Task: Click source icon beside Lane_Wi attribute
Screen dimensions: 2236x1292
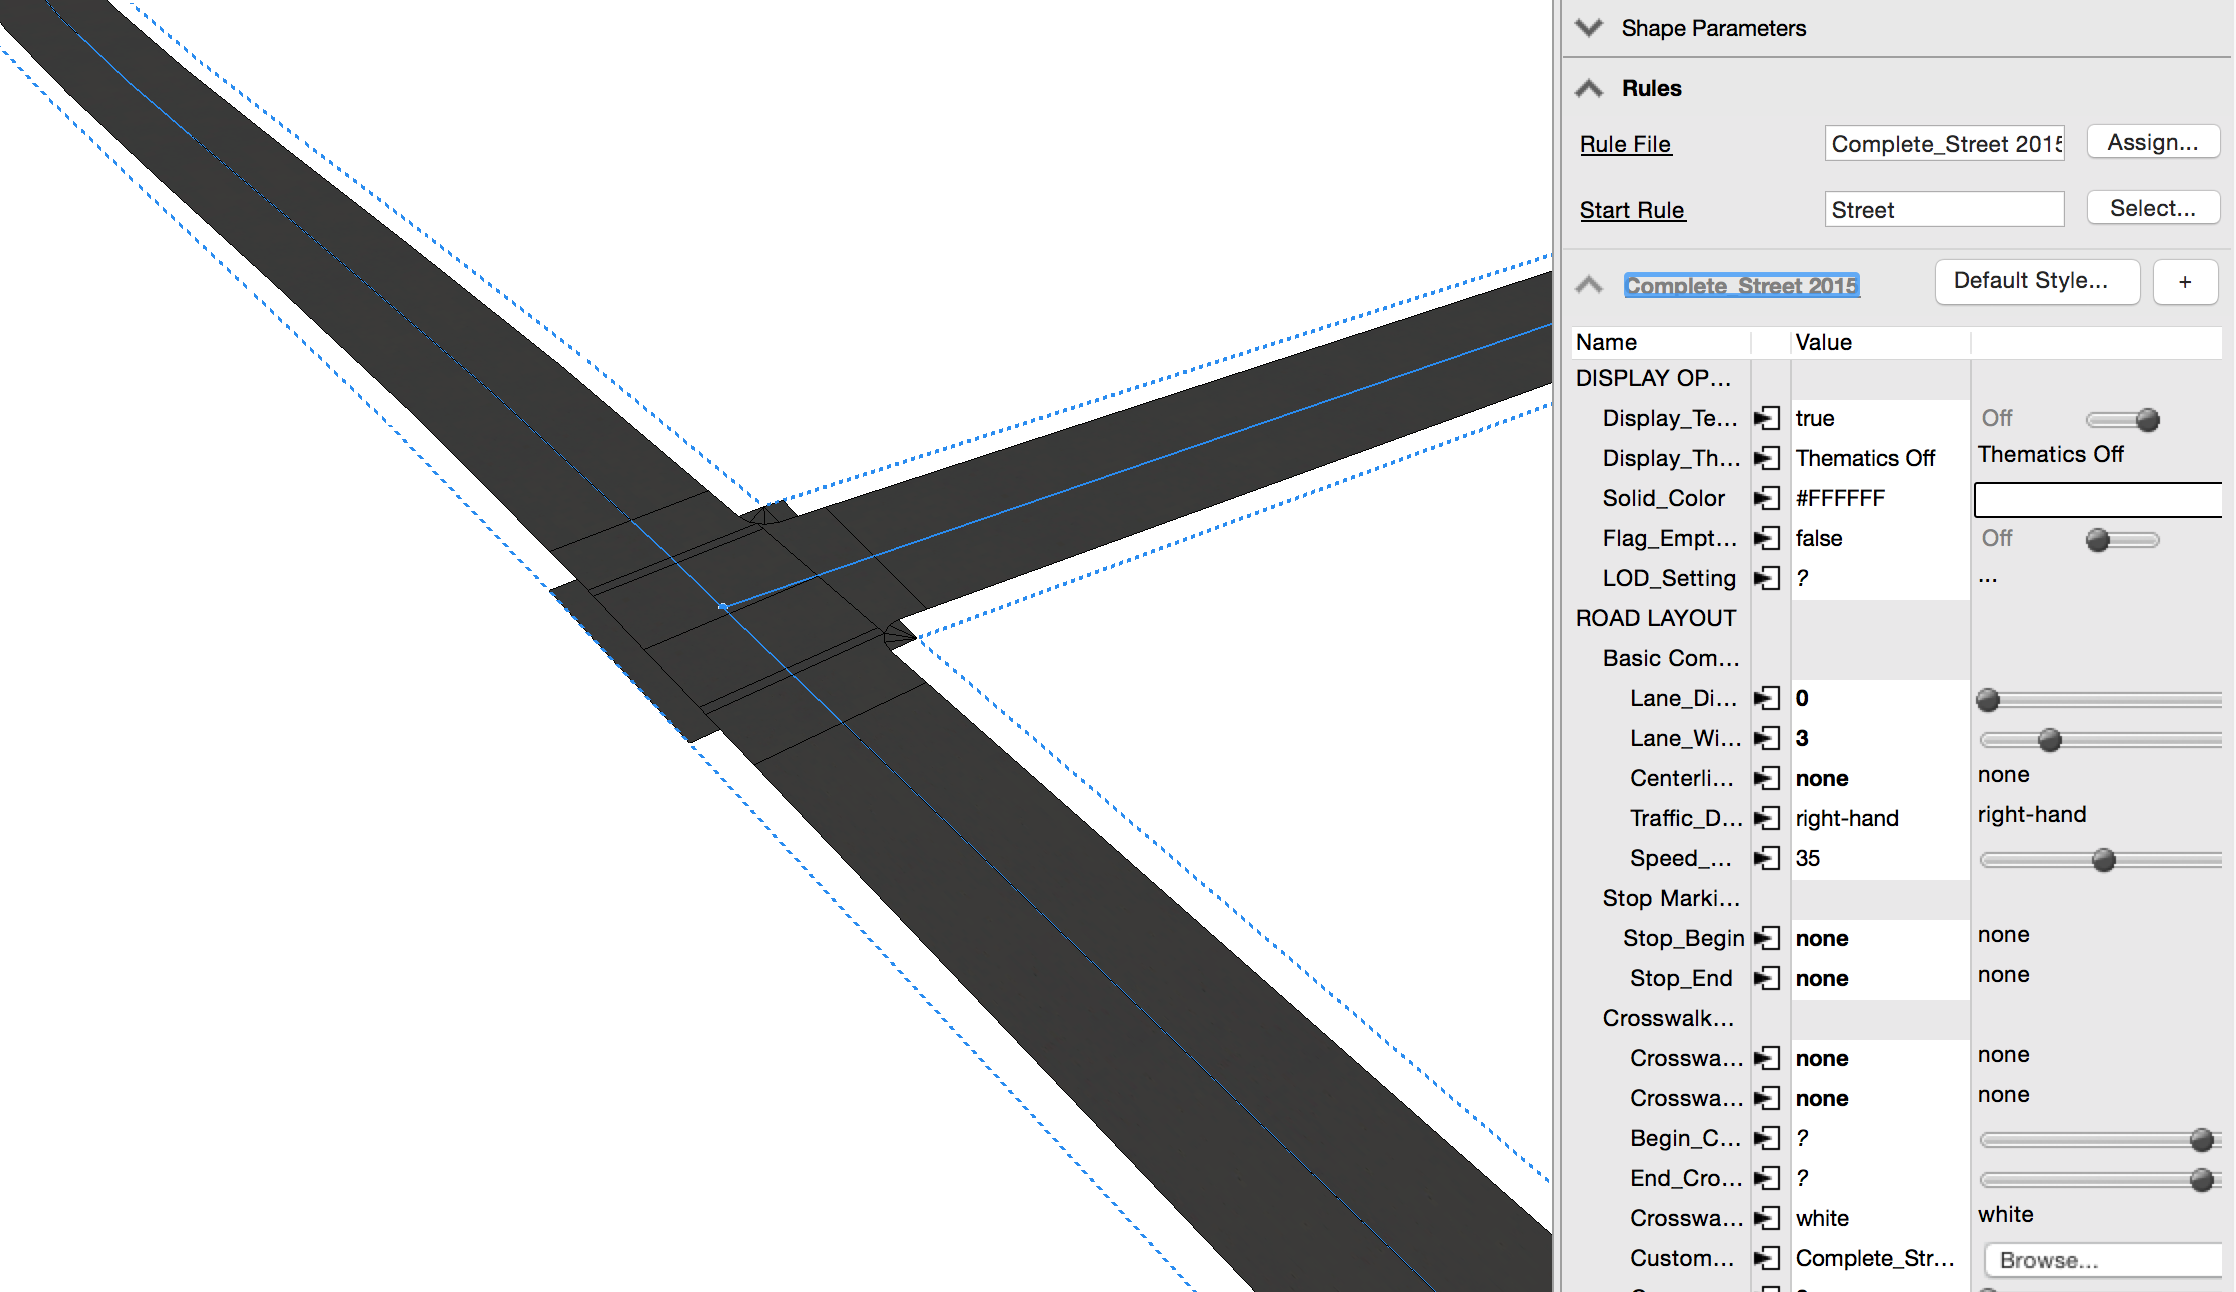Action: pos(1767,738)
